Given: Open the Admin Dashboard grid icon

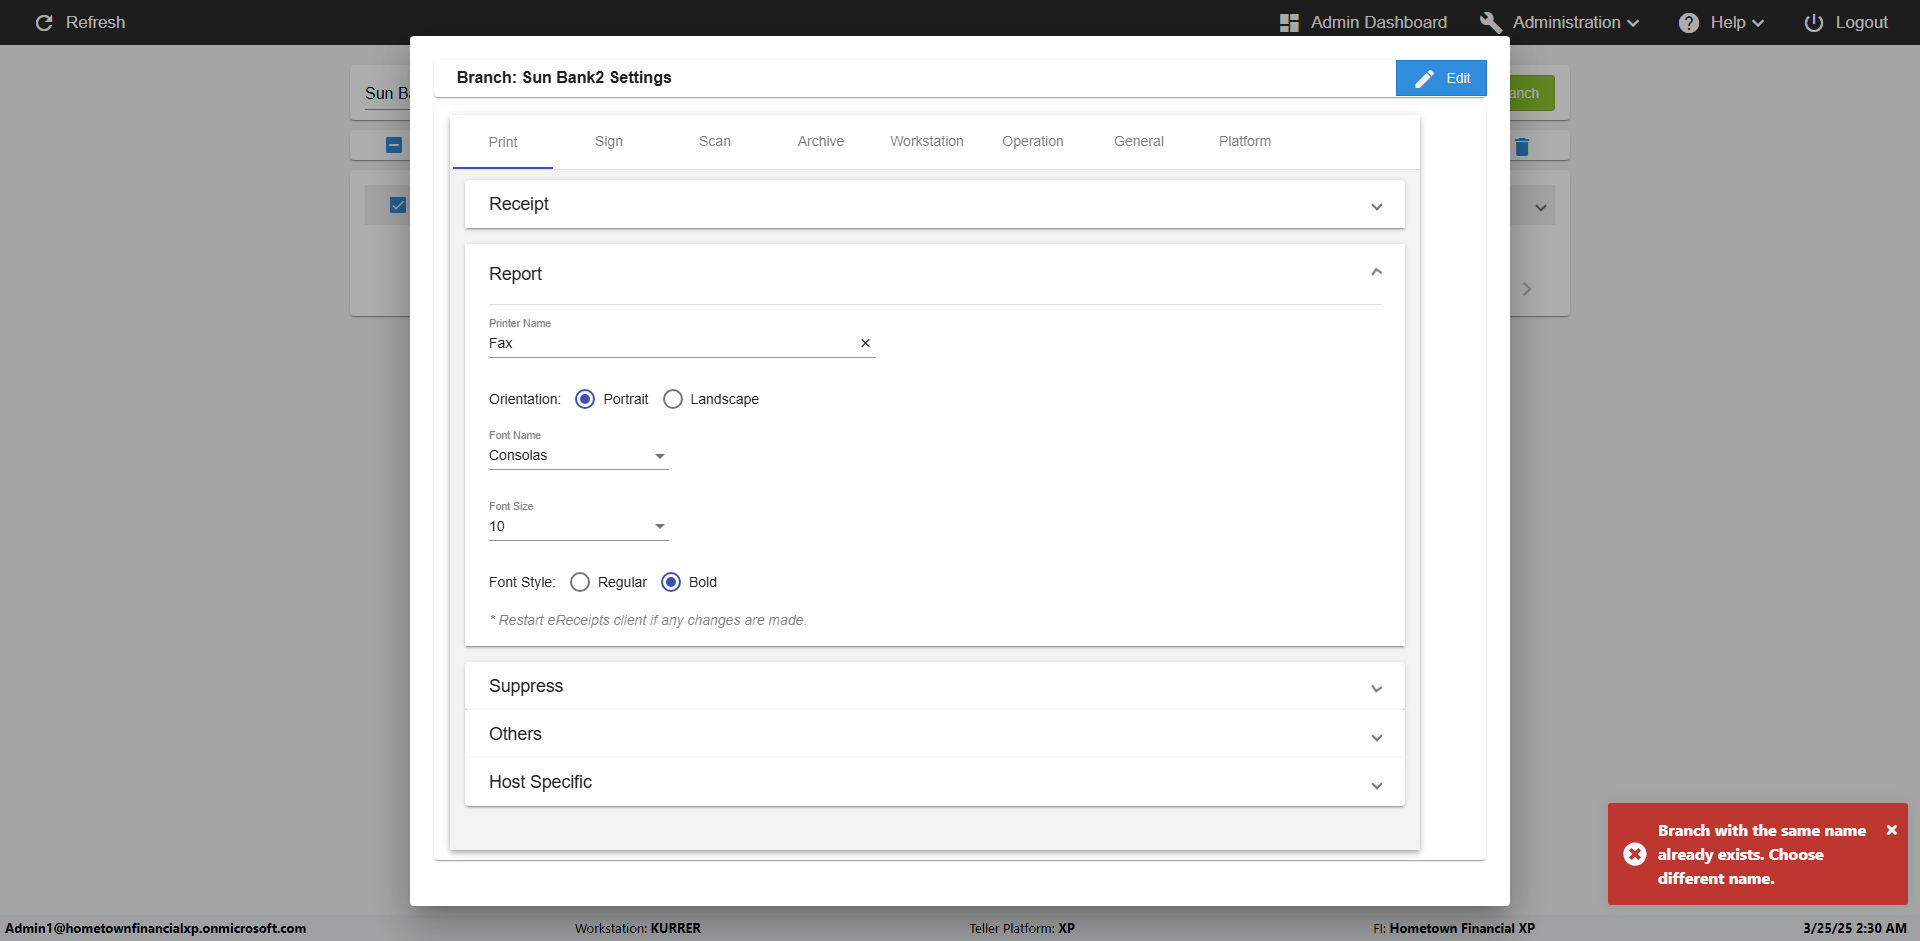Looking at the screenshot, I should [x=1289, y=23].
